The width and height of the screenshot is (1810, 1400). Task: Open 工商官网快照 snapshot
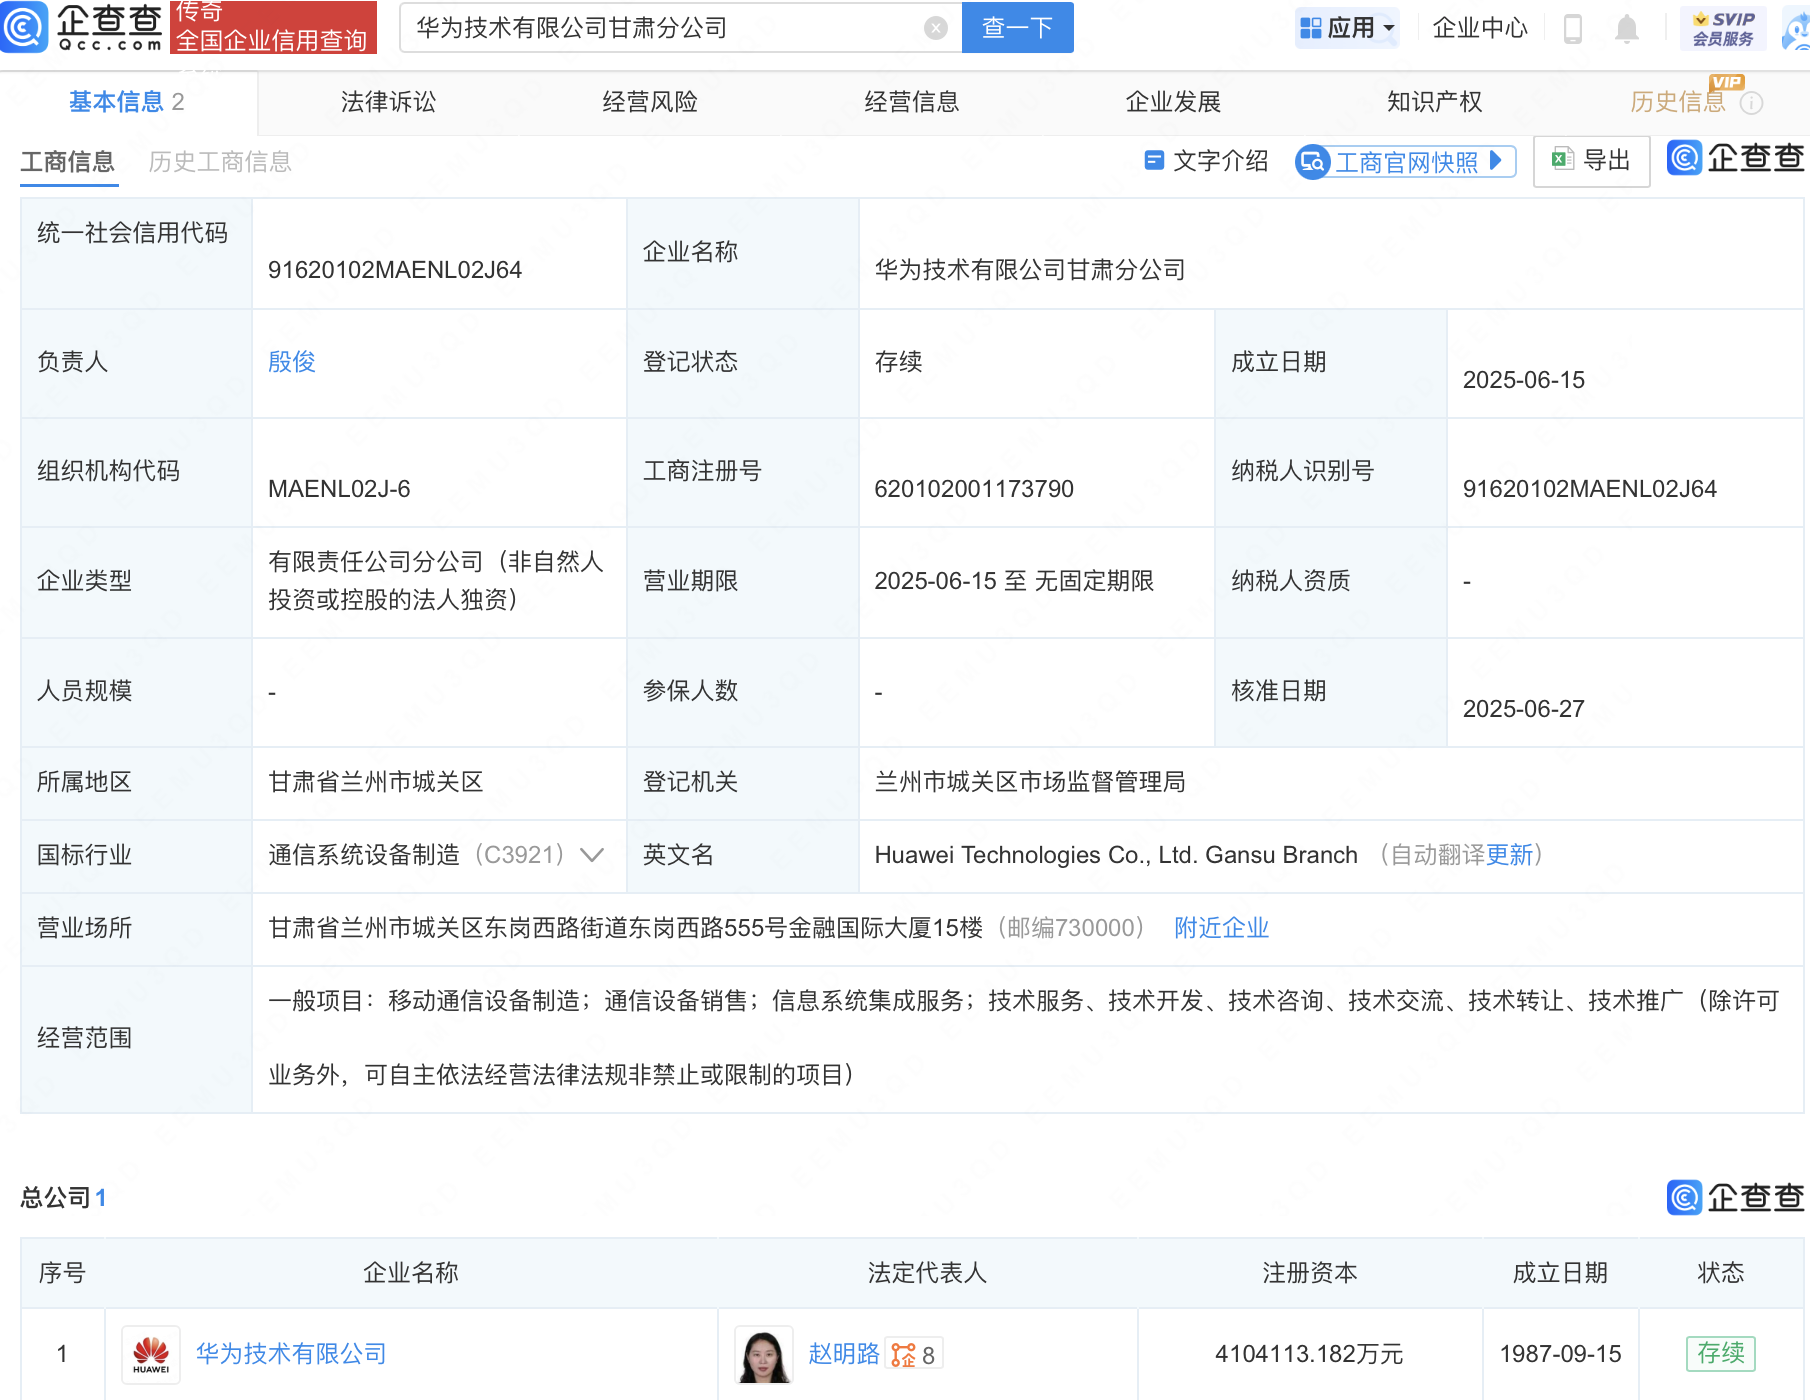pos(1406,162)
